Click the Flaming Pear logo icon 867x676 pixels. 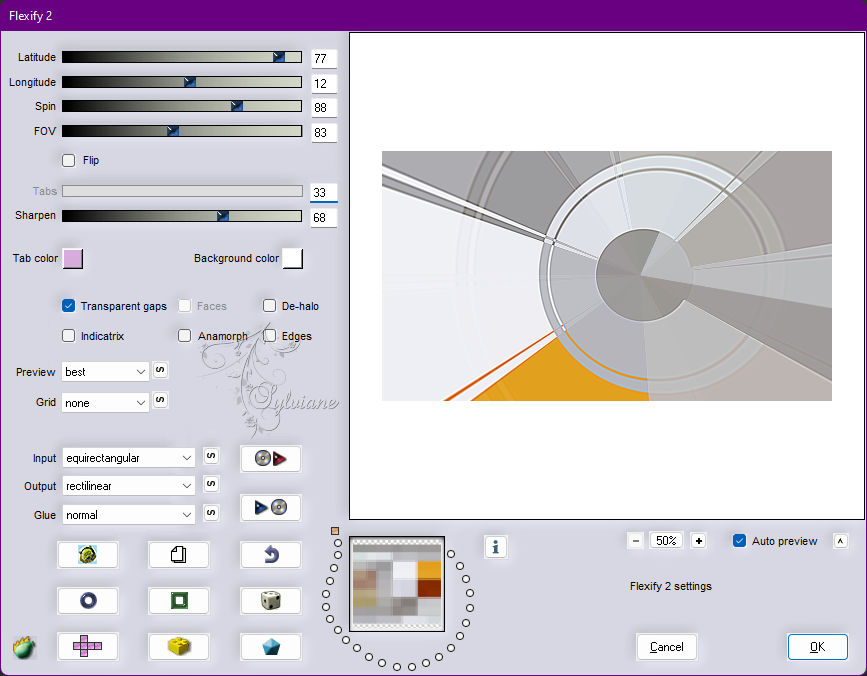point(24,647)
